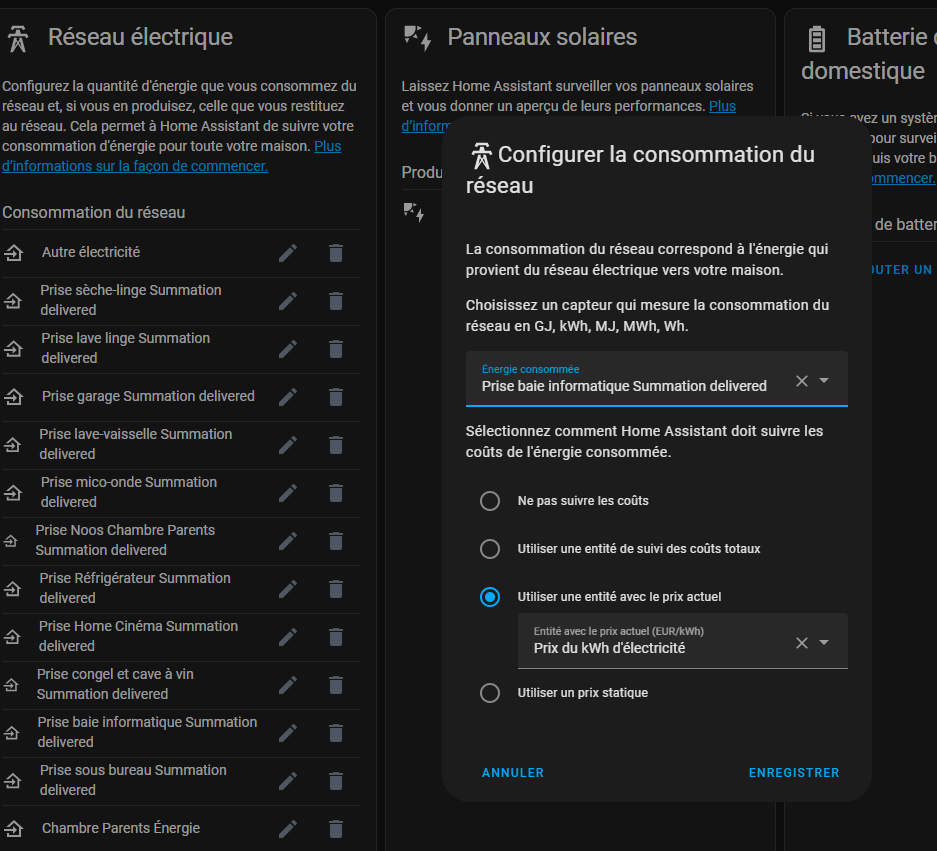This screenshot has width=937, height=851.
Task: Select Ne pas suivre les coûts
Action: point(490,501)
